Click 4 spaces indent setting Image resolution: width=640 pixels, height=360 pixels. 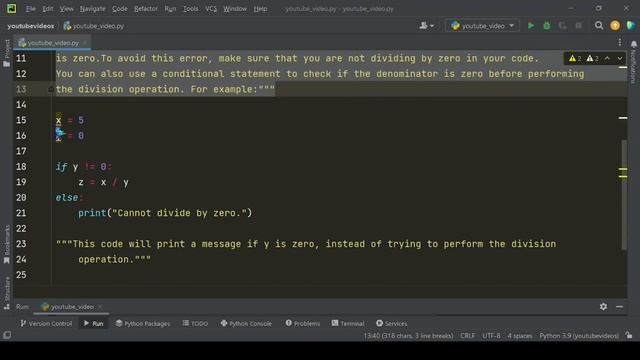(520, 336)
